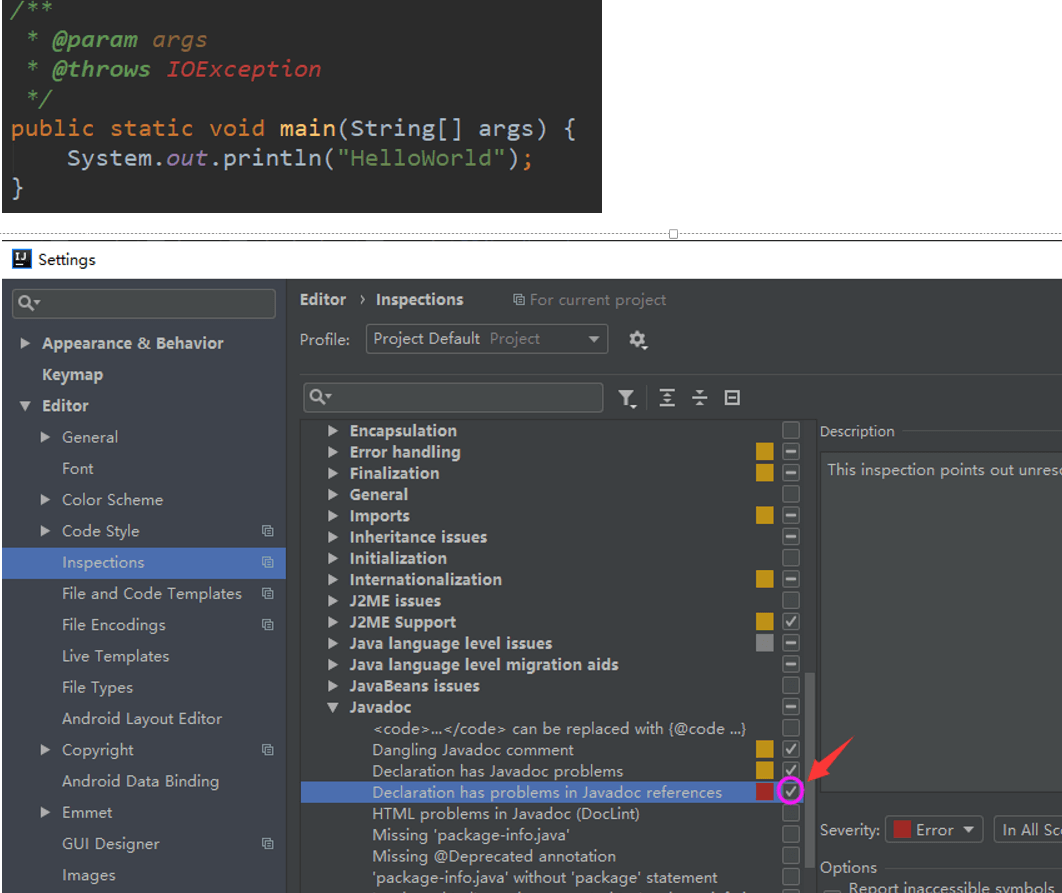The height and width of the screenshot is (893, 1062).
Task: Click the Editor breadcrumb link
Action: click(322, 299)
